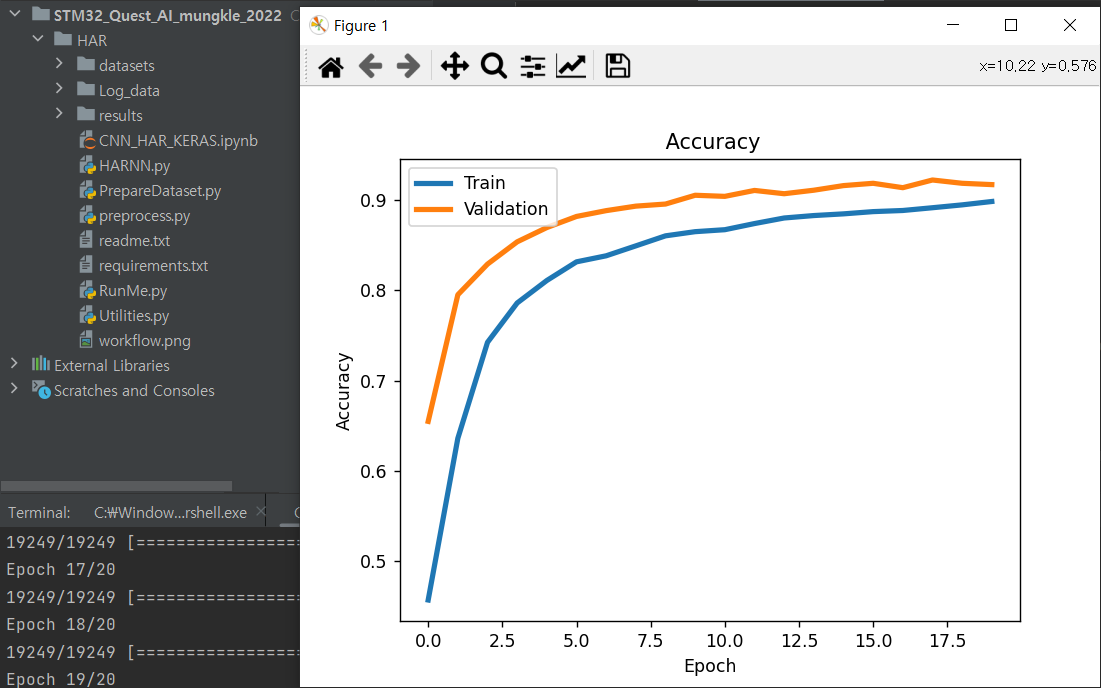Open RunMe.py in project tree
Image resolution: width=1101 pixels, height=688 pixels.
tap(132, 291)
